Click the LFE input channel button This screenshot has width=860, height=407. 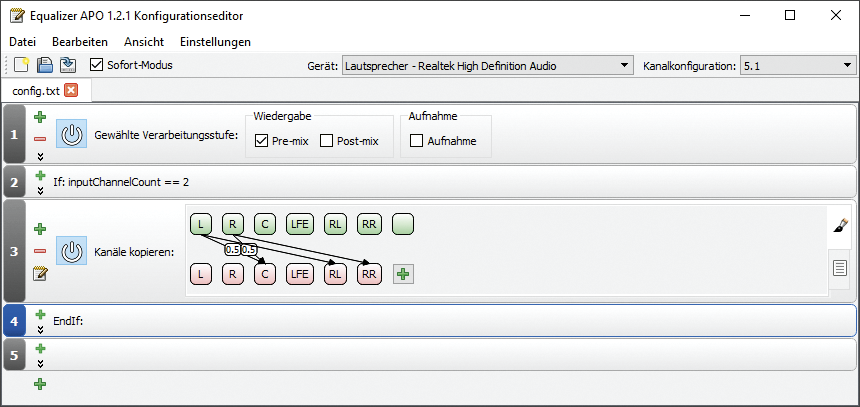click(x=299, y=224)
